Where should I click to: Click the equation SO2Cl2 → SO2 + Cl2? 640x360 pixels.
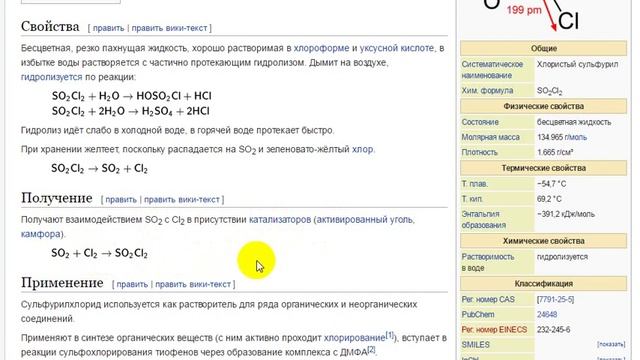pos(99,169)
